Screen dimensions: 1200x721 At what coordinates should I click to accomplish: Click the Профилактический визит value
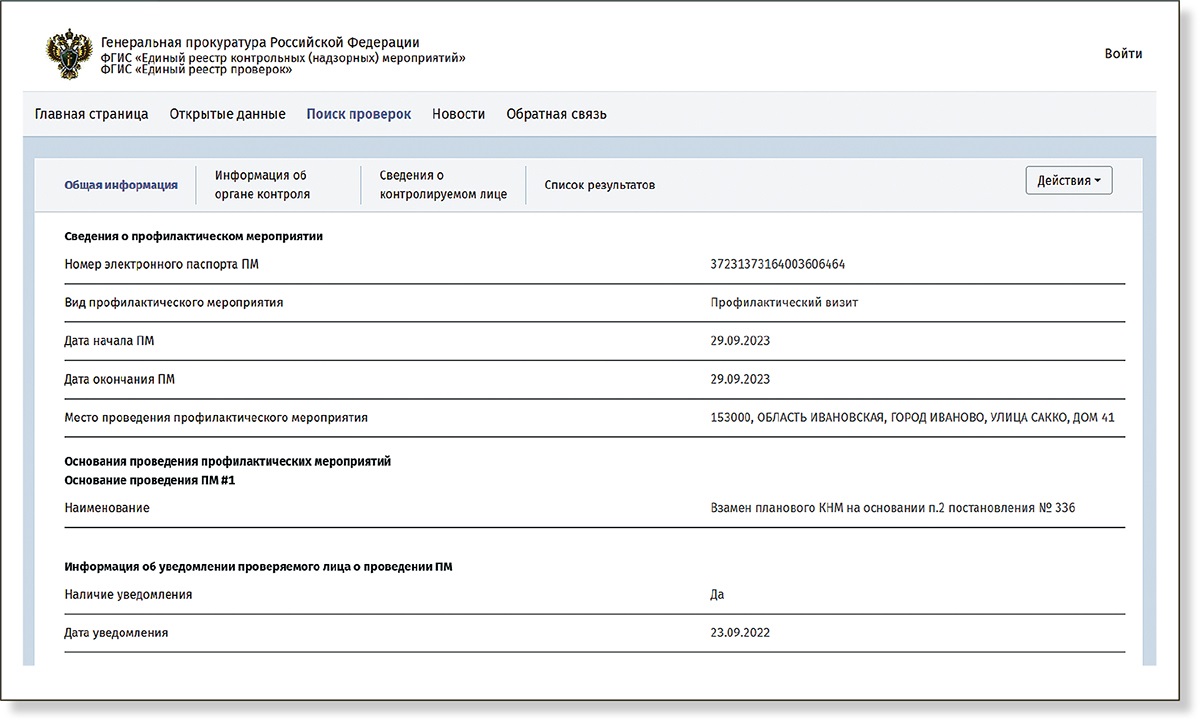[784, 303]
